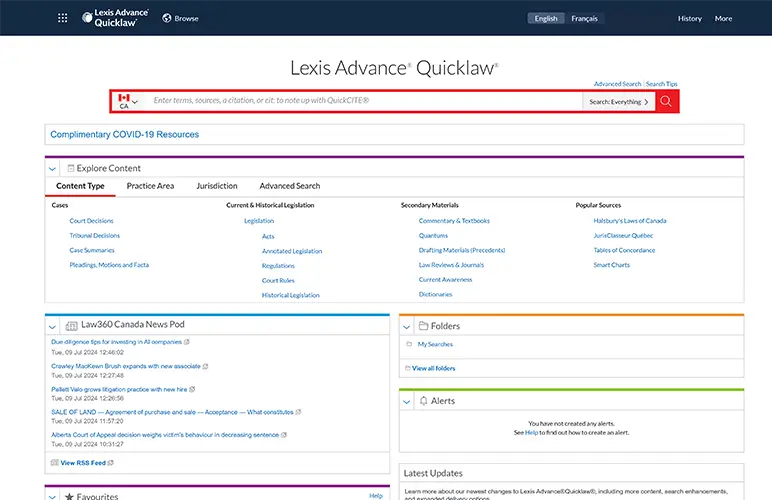
Task: Open Smart Charts
Action: pos(611,265)
